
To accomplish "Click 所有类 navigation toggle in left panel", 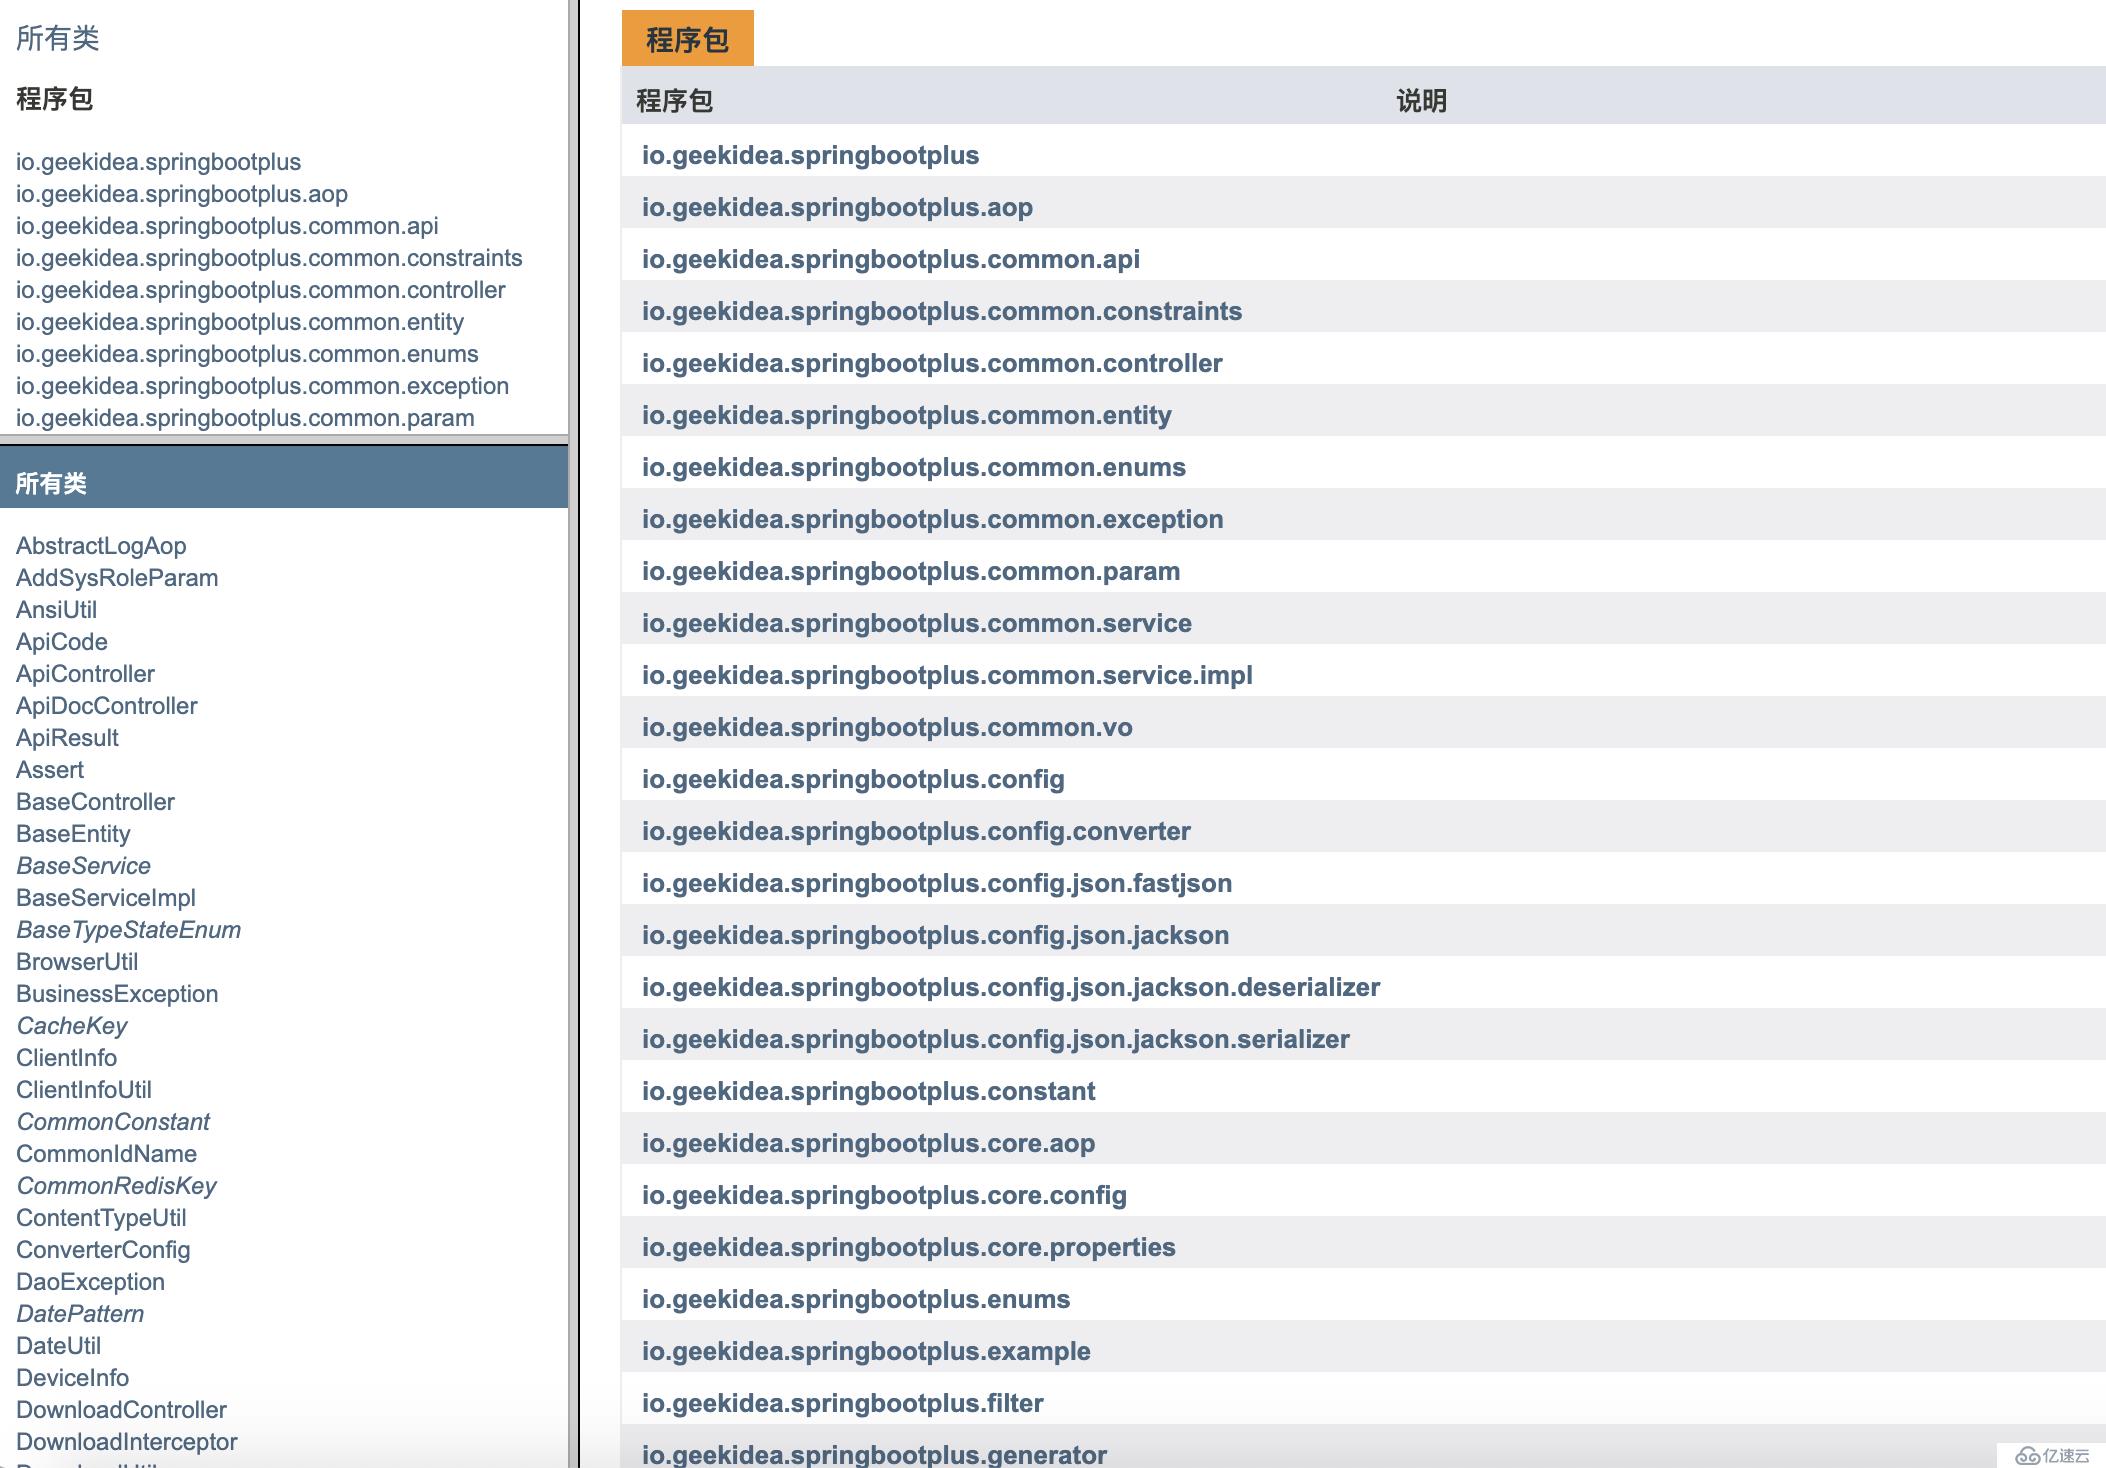I will click(x=59, y=35).
